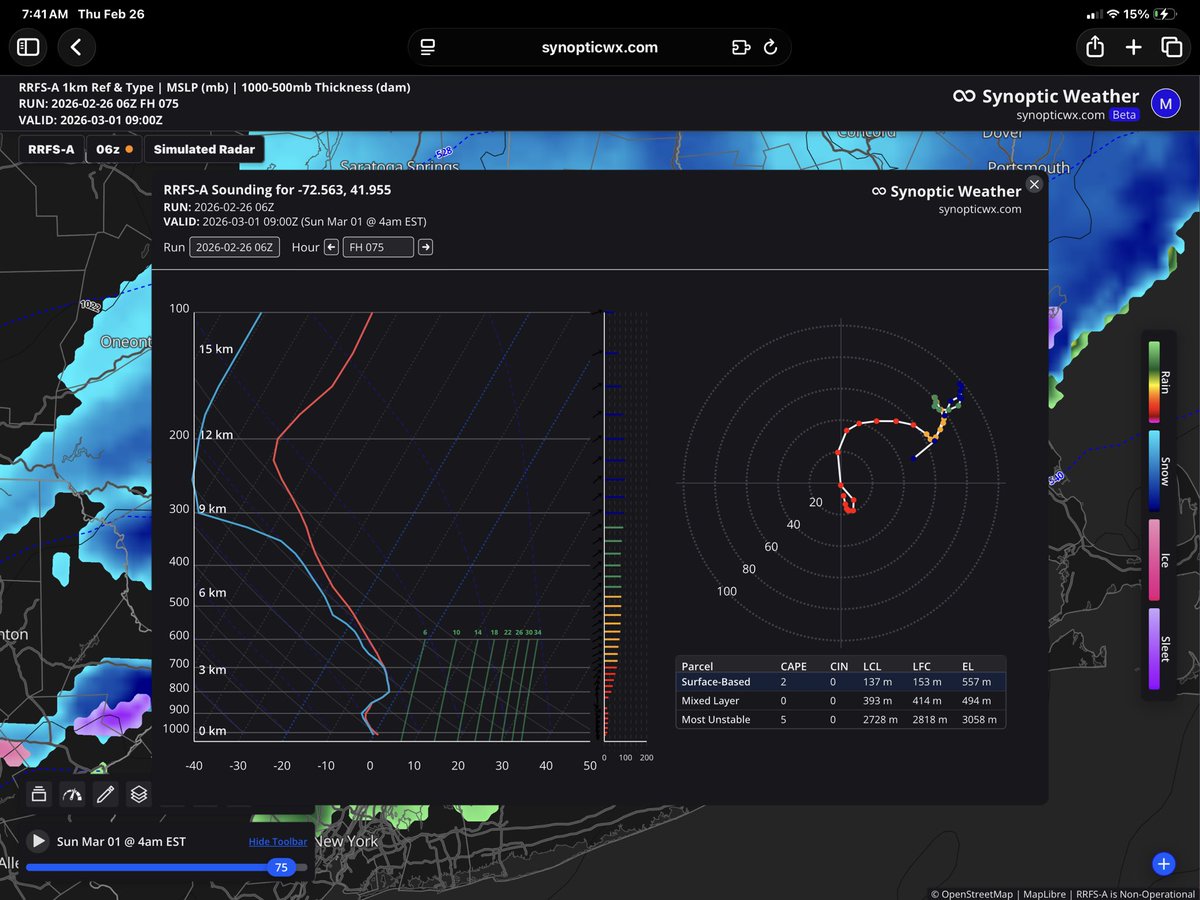This screenshot has height=900, width=1200.
Task: Click the 12 km altitude label
Action: tap(218, 434)
